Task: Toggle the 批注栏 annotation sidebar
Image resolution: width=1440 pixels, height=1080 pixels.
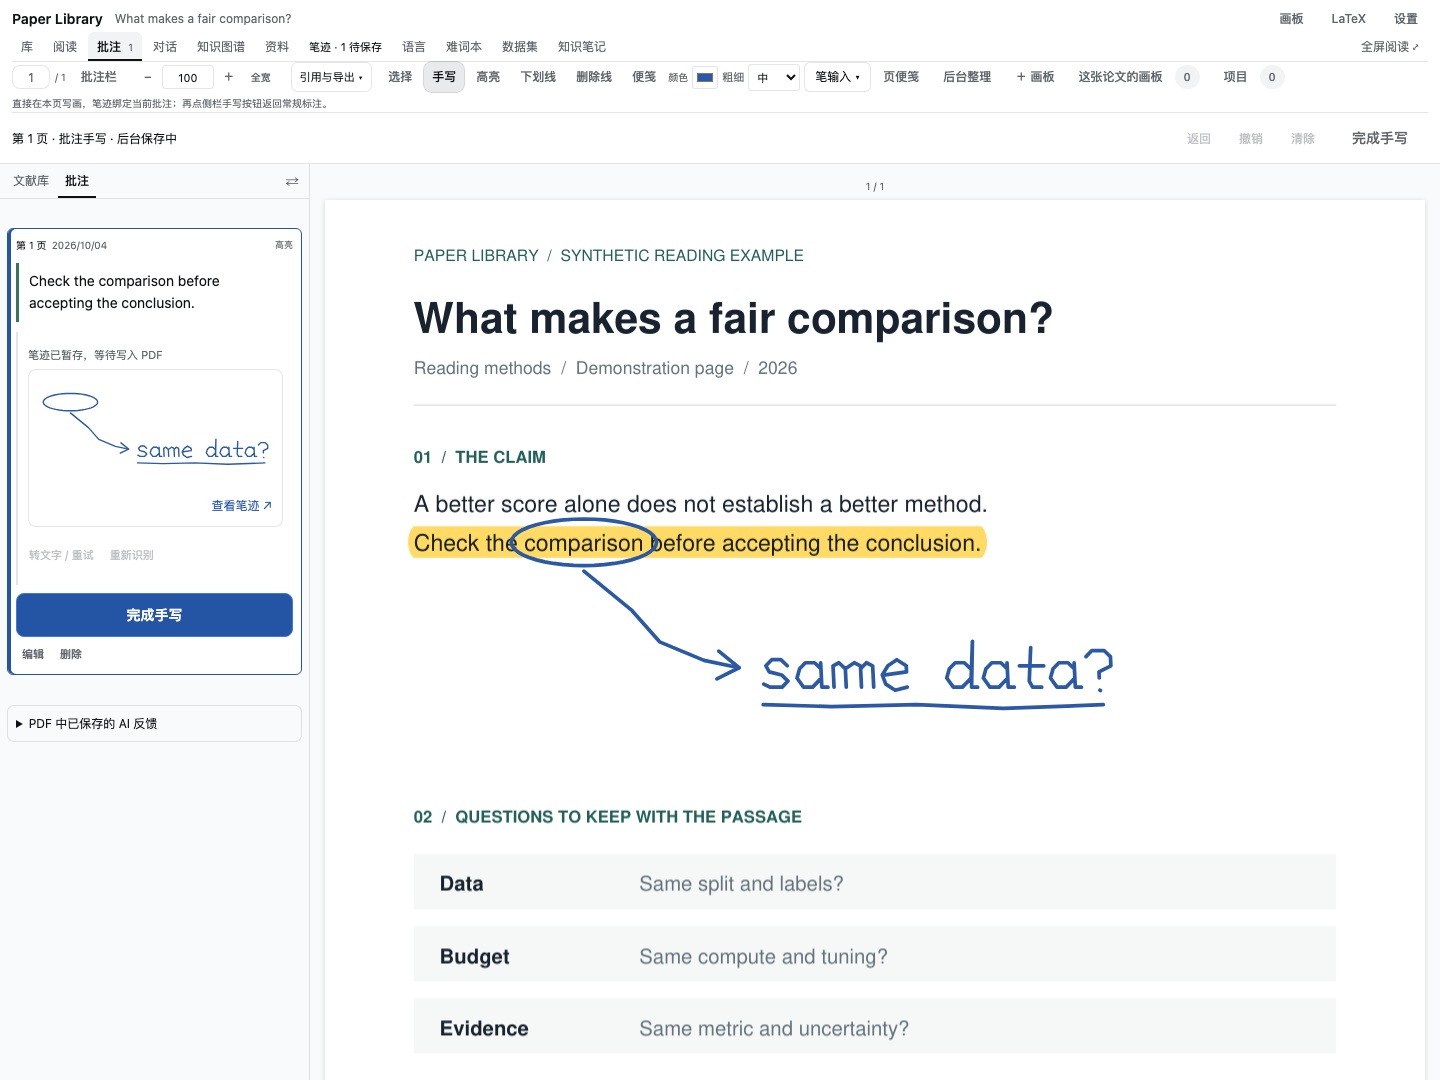Action: (x=99, y=77)
